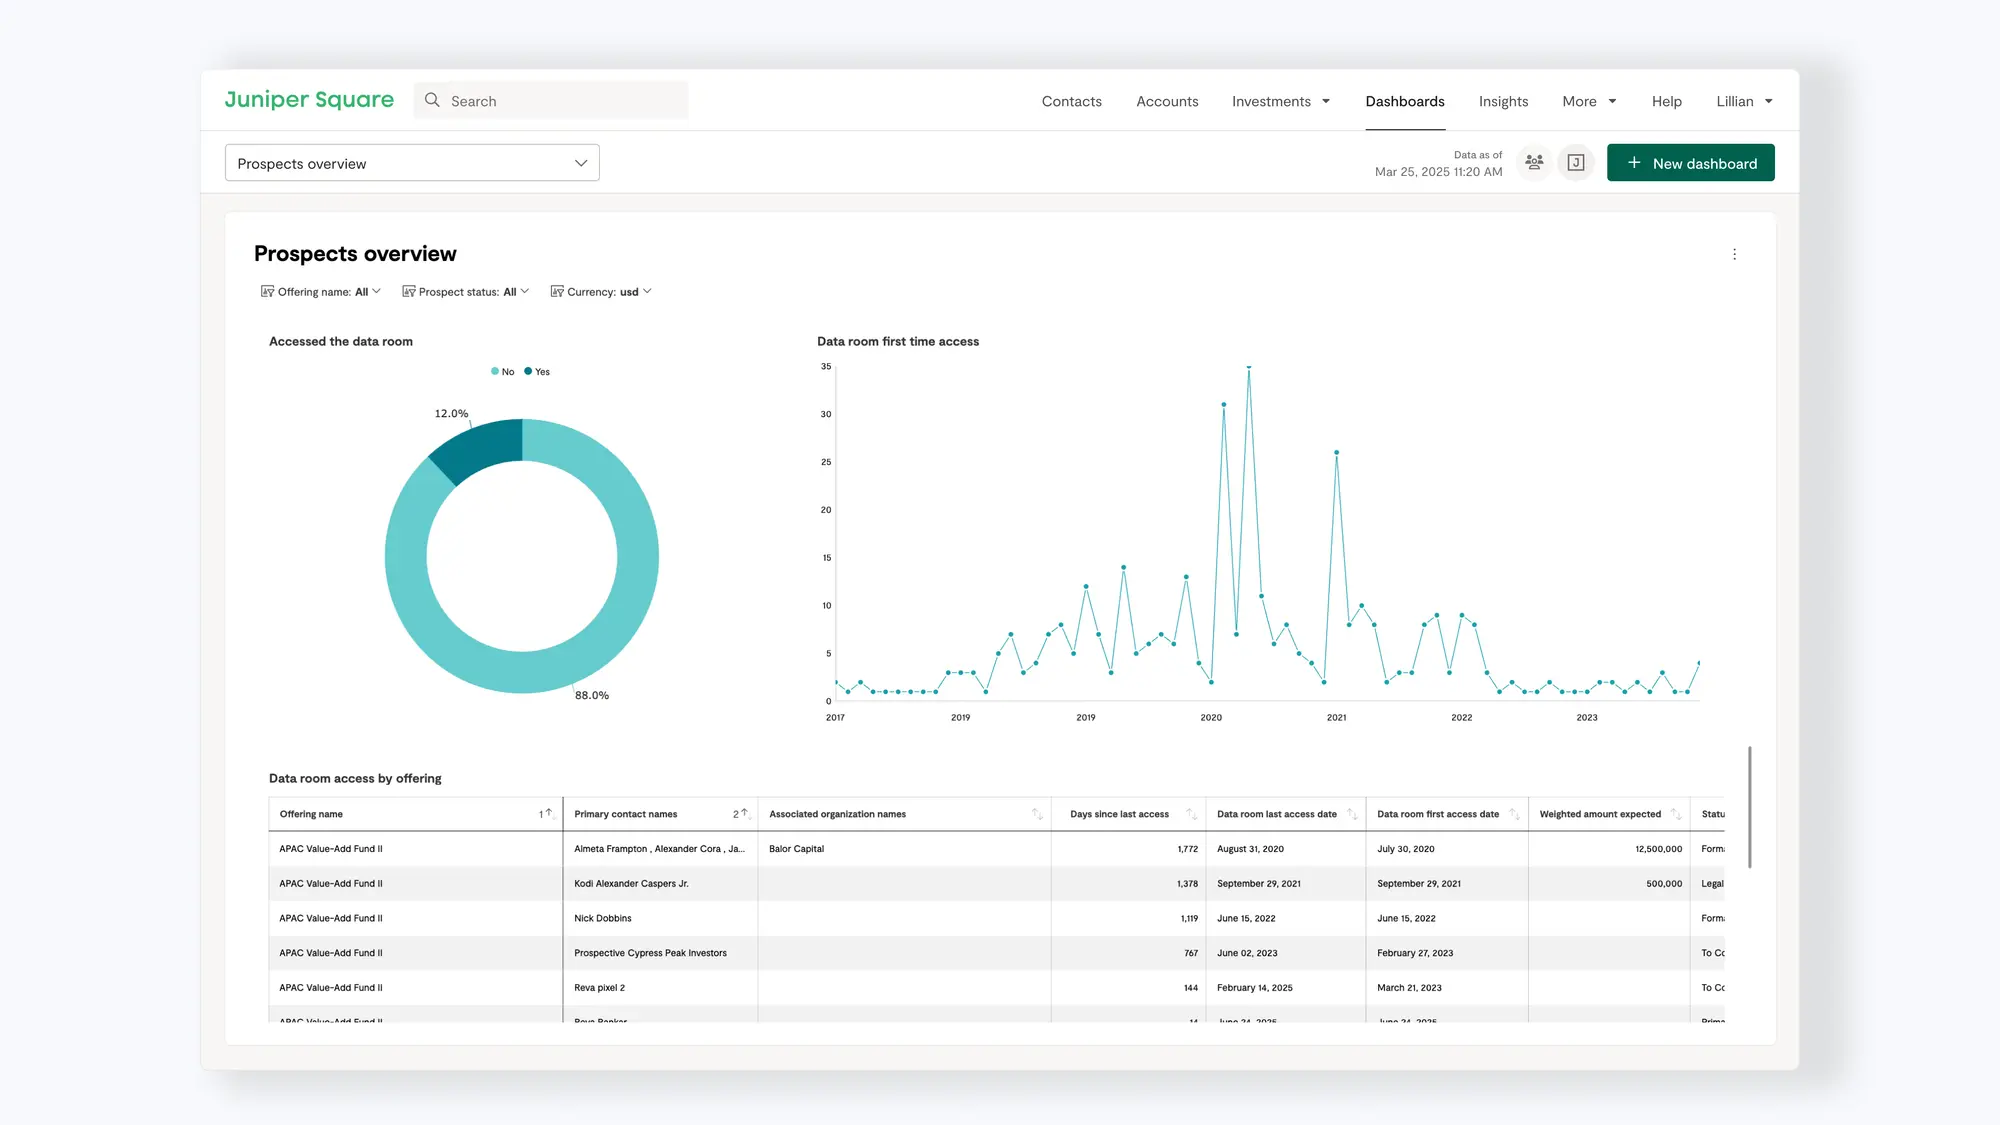Screen dimensions: 2000x1125
Task: Click the New dashboard button
Action: [1690, 163]
